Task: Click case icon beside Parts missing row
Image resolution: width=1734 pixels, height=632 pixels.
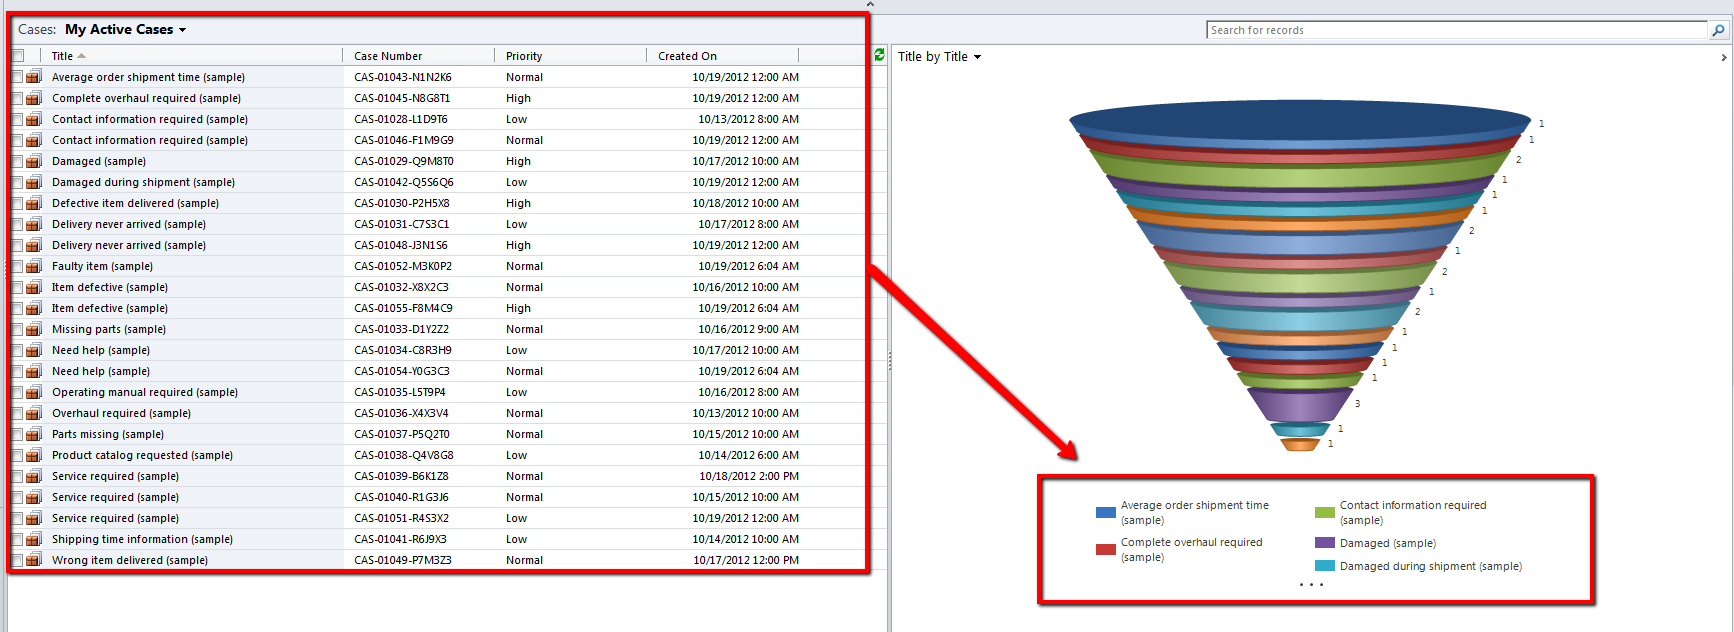Action: click(x=33, y=434)
